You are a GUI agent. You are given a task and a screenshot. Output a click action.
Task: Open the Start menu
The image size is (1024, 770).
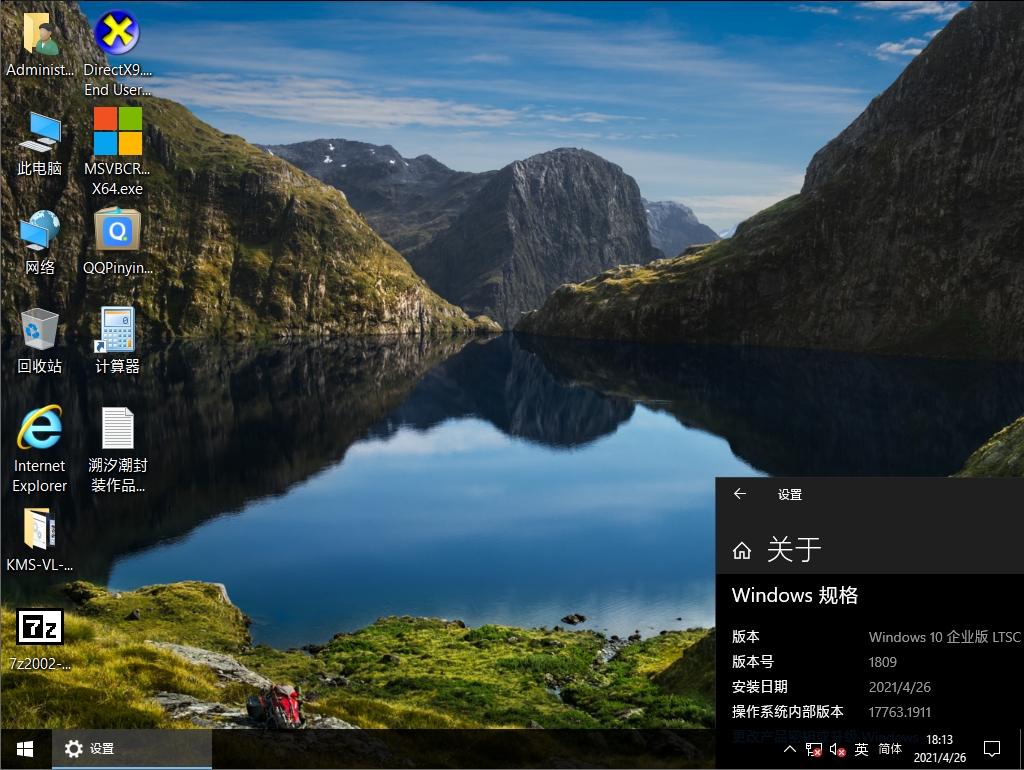click(23, 748)
